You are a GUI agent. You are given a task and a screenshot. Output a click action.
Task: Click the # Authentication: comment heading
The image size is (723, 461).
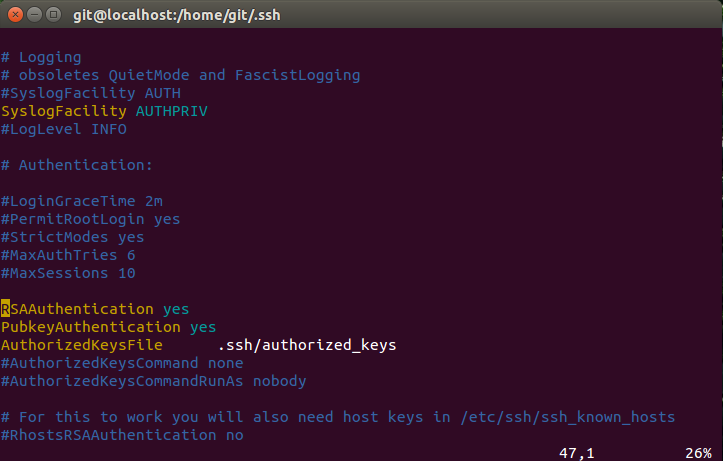tap(77, 165)
